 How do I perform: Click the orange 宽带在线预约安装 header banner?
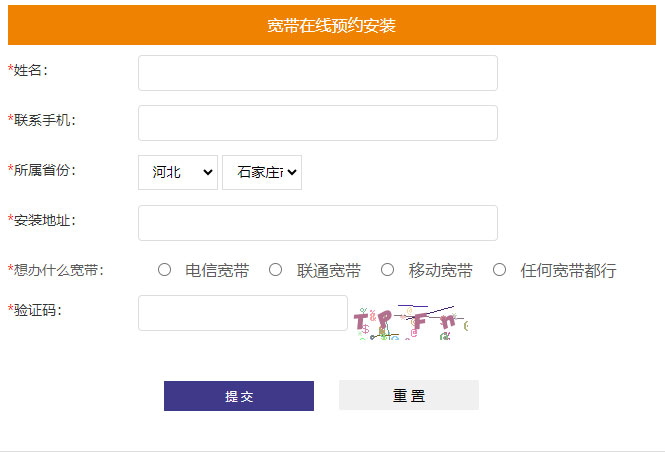[x=332, y=26]
